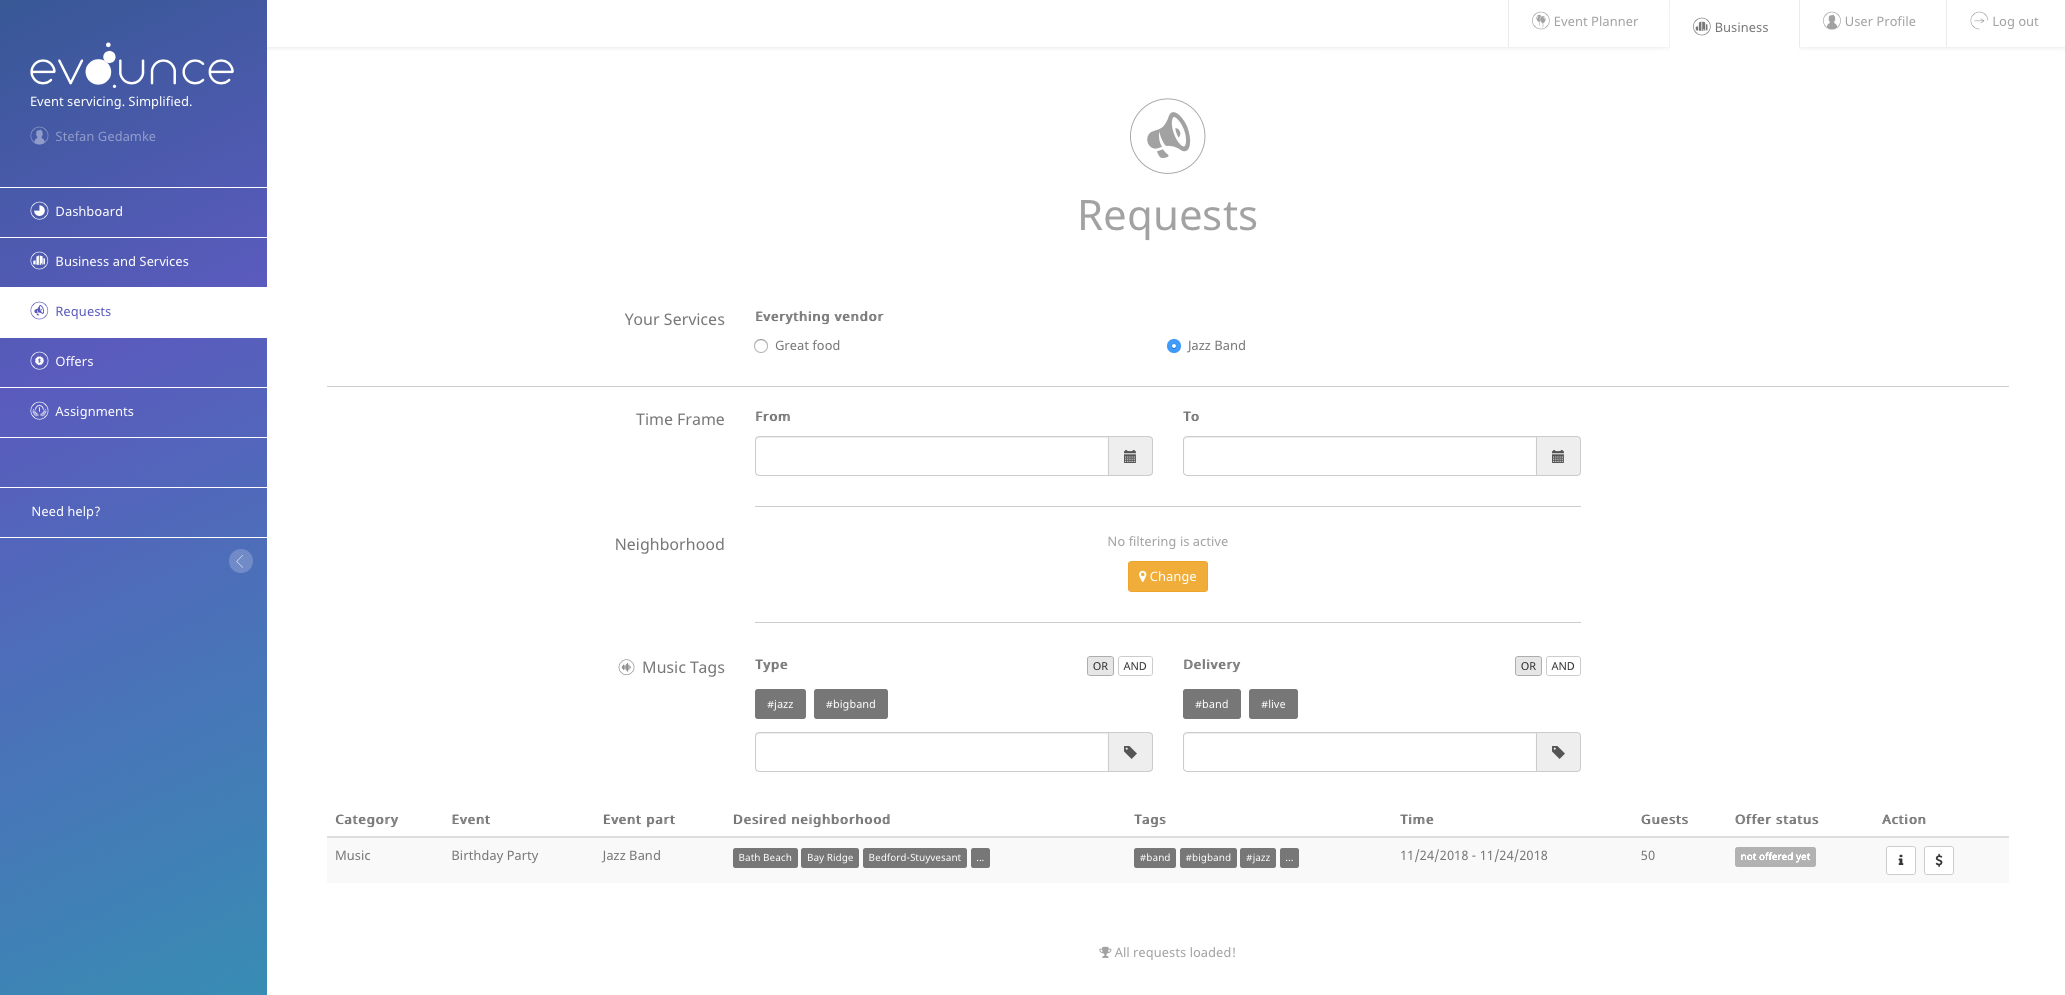Click the Birthday Party event cell
The width and height of the screenshot is (2065, 995).
[495, 856]
